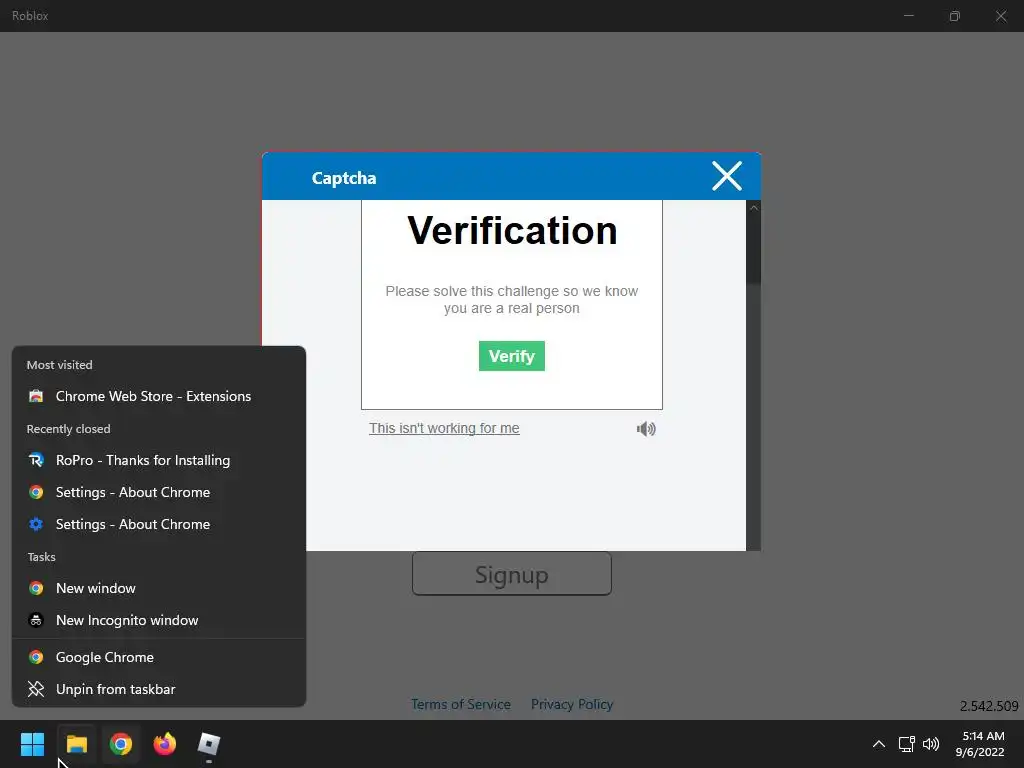Open the clock and date panel

tap(980, 744)
